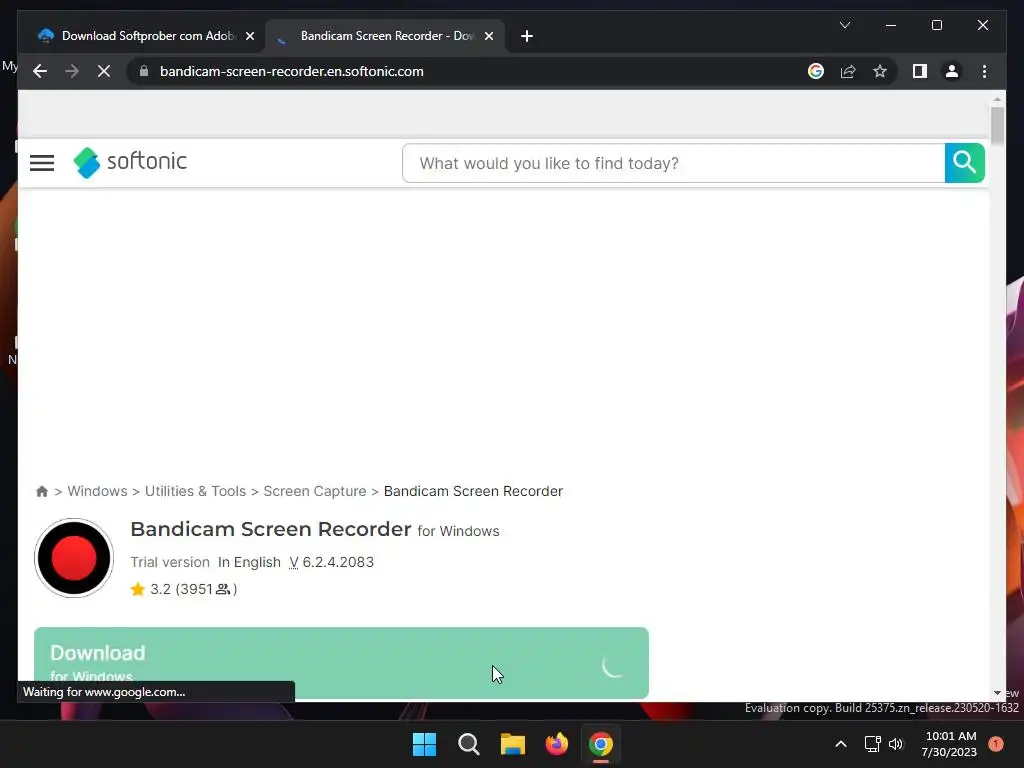Close the Bandicam Screen Recorder tab
The width and height of the screenshot is (1024, 768).
488,36
